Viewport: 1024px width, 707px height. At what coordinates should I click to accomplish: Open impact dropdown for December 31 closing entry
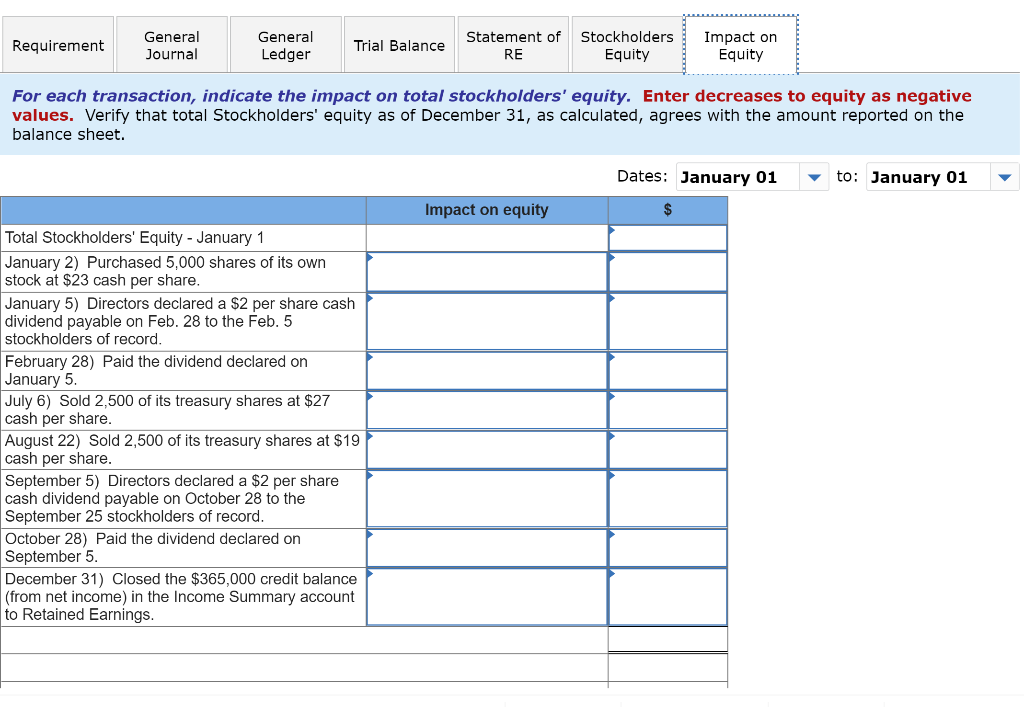pos(487,597)
